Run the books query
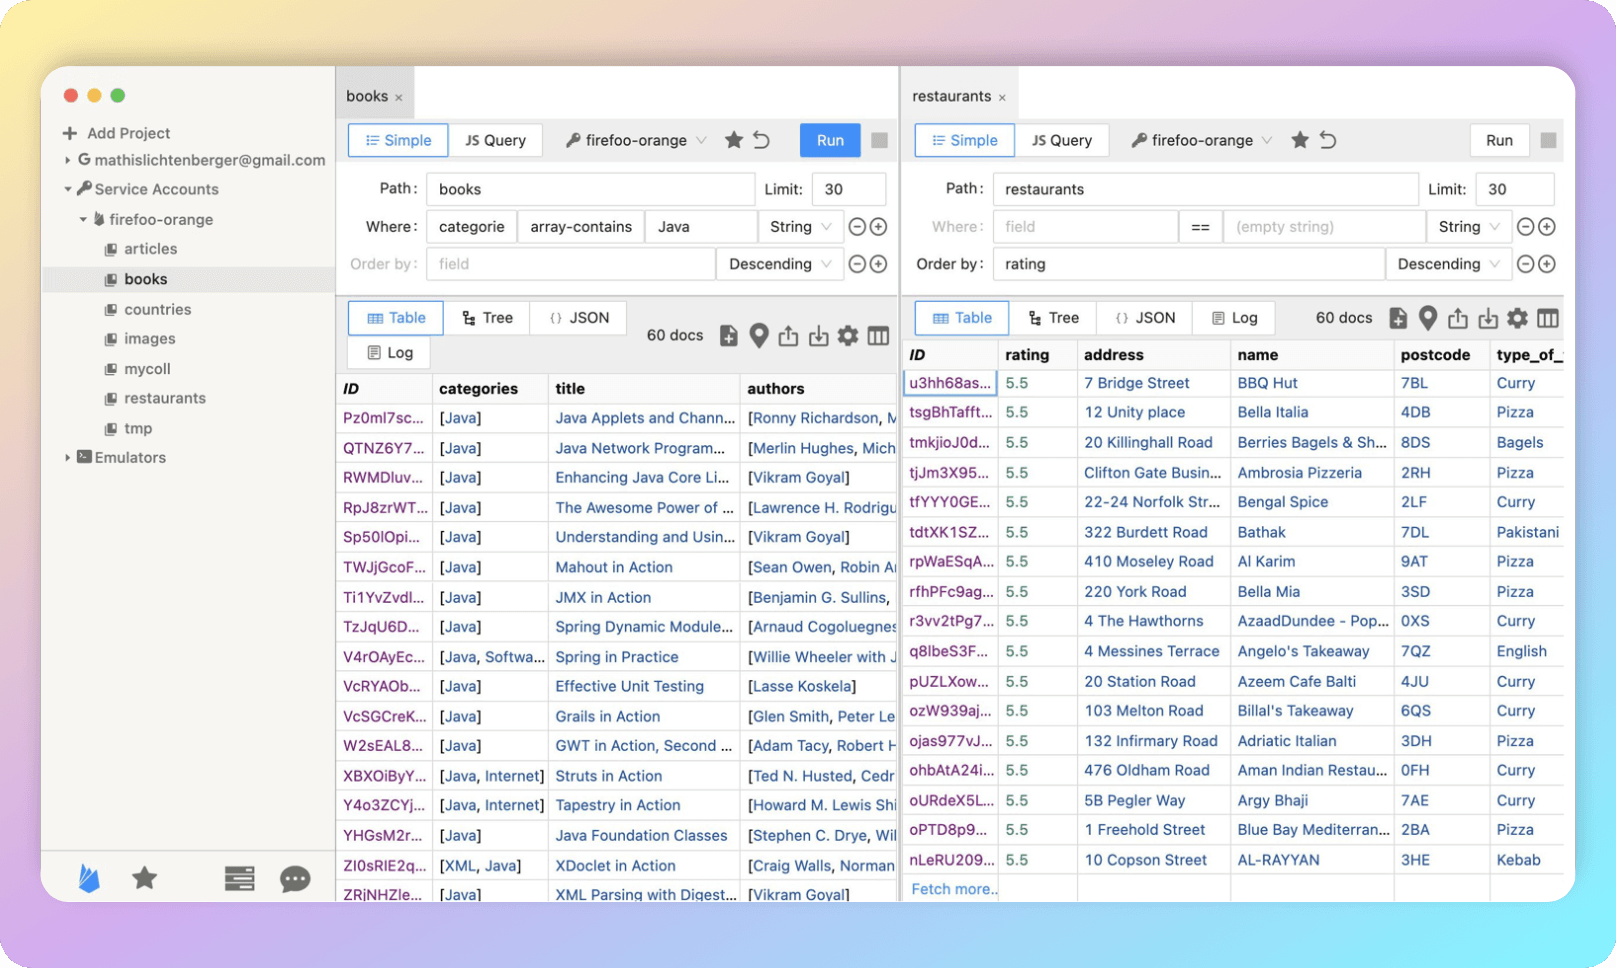This screenshot has width=1616, height=968. tap(830, 140)
